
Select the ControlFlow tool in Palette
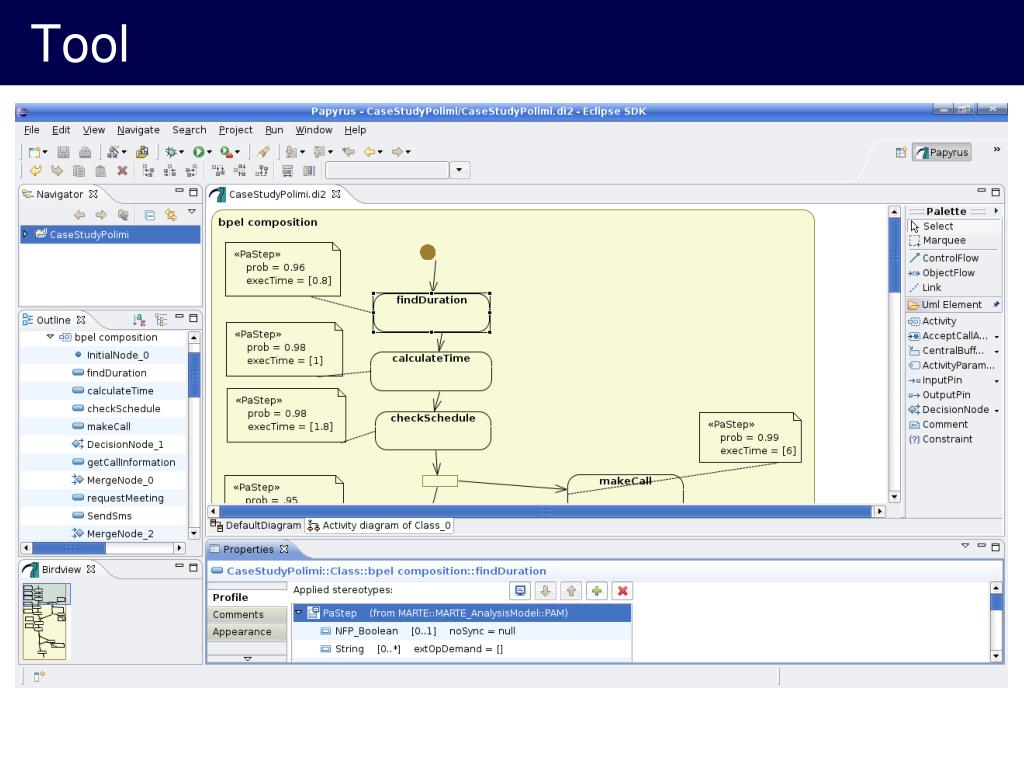point(944,258)
